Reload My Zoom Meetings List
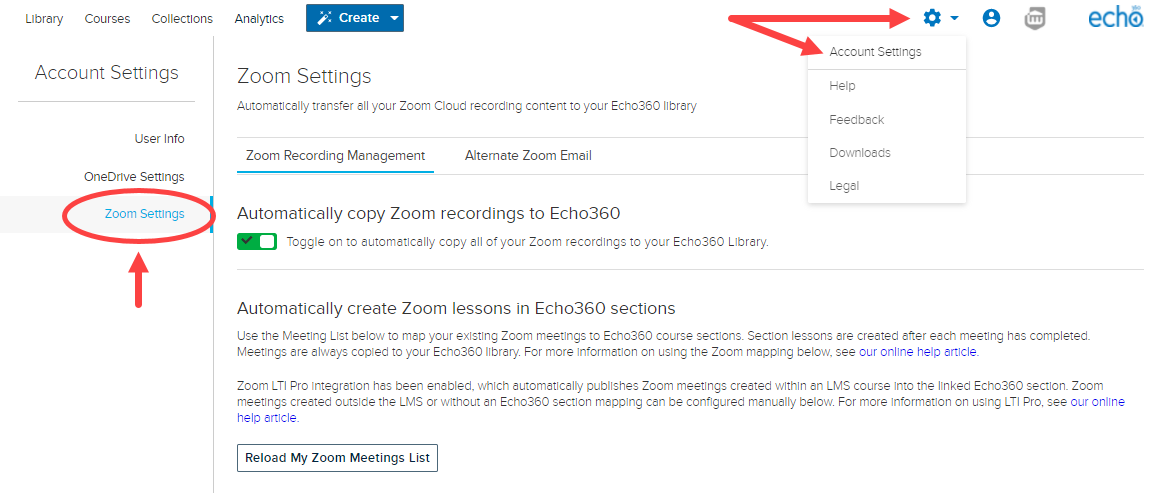The width and height of the screenshot is (1166, 493). pos(338,458)
